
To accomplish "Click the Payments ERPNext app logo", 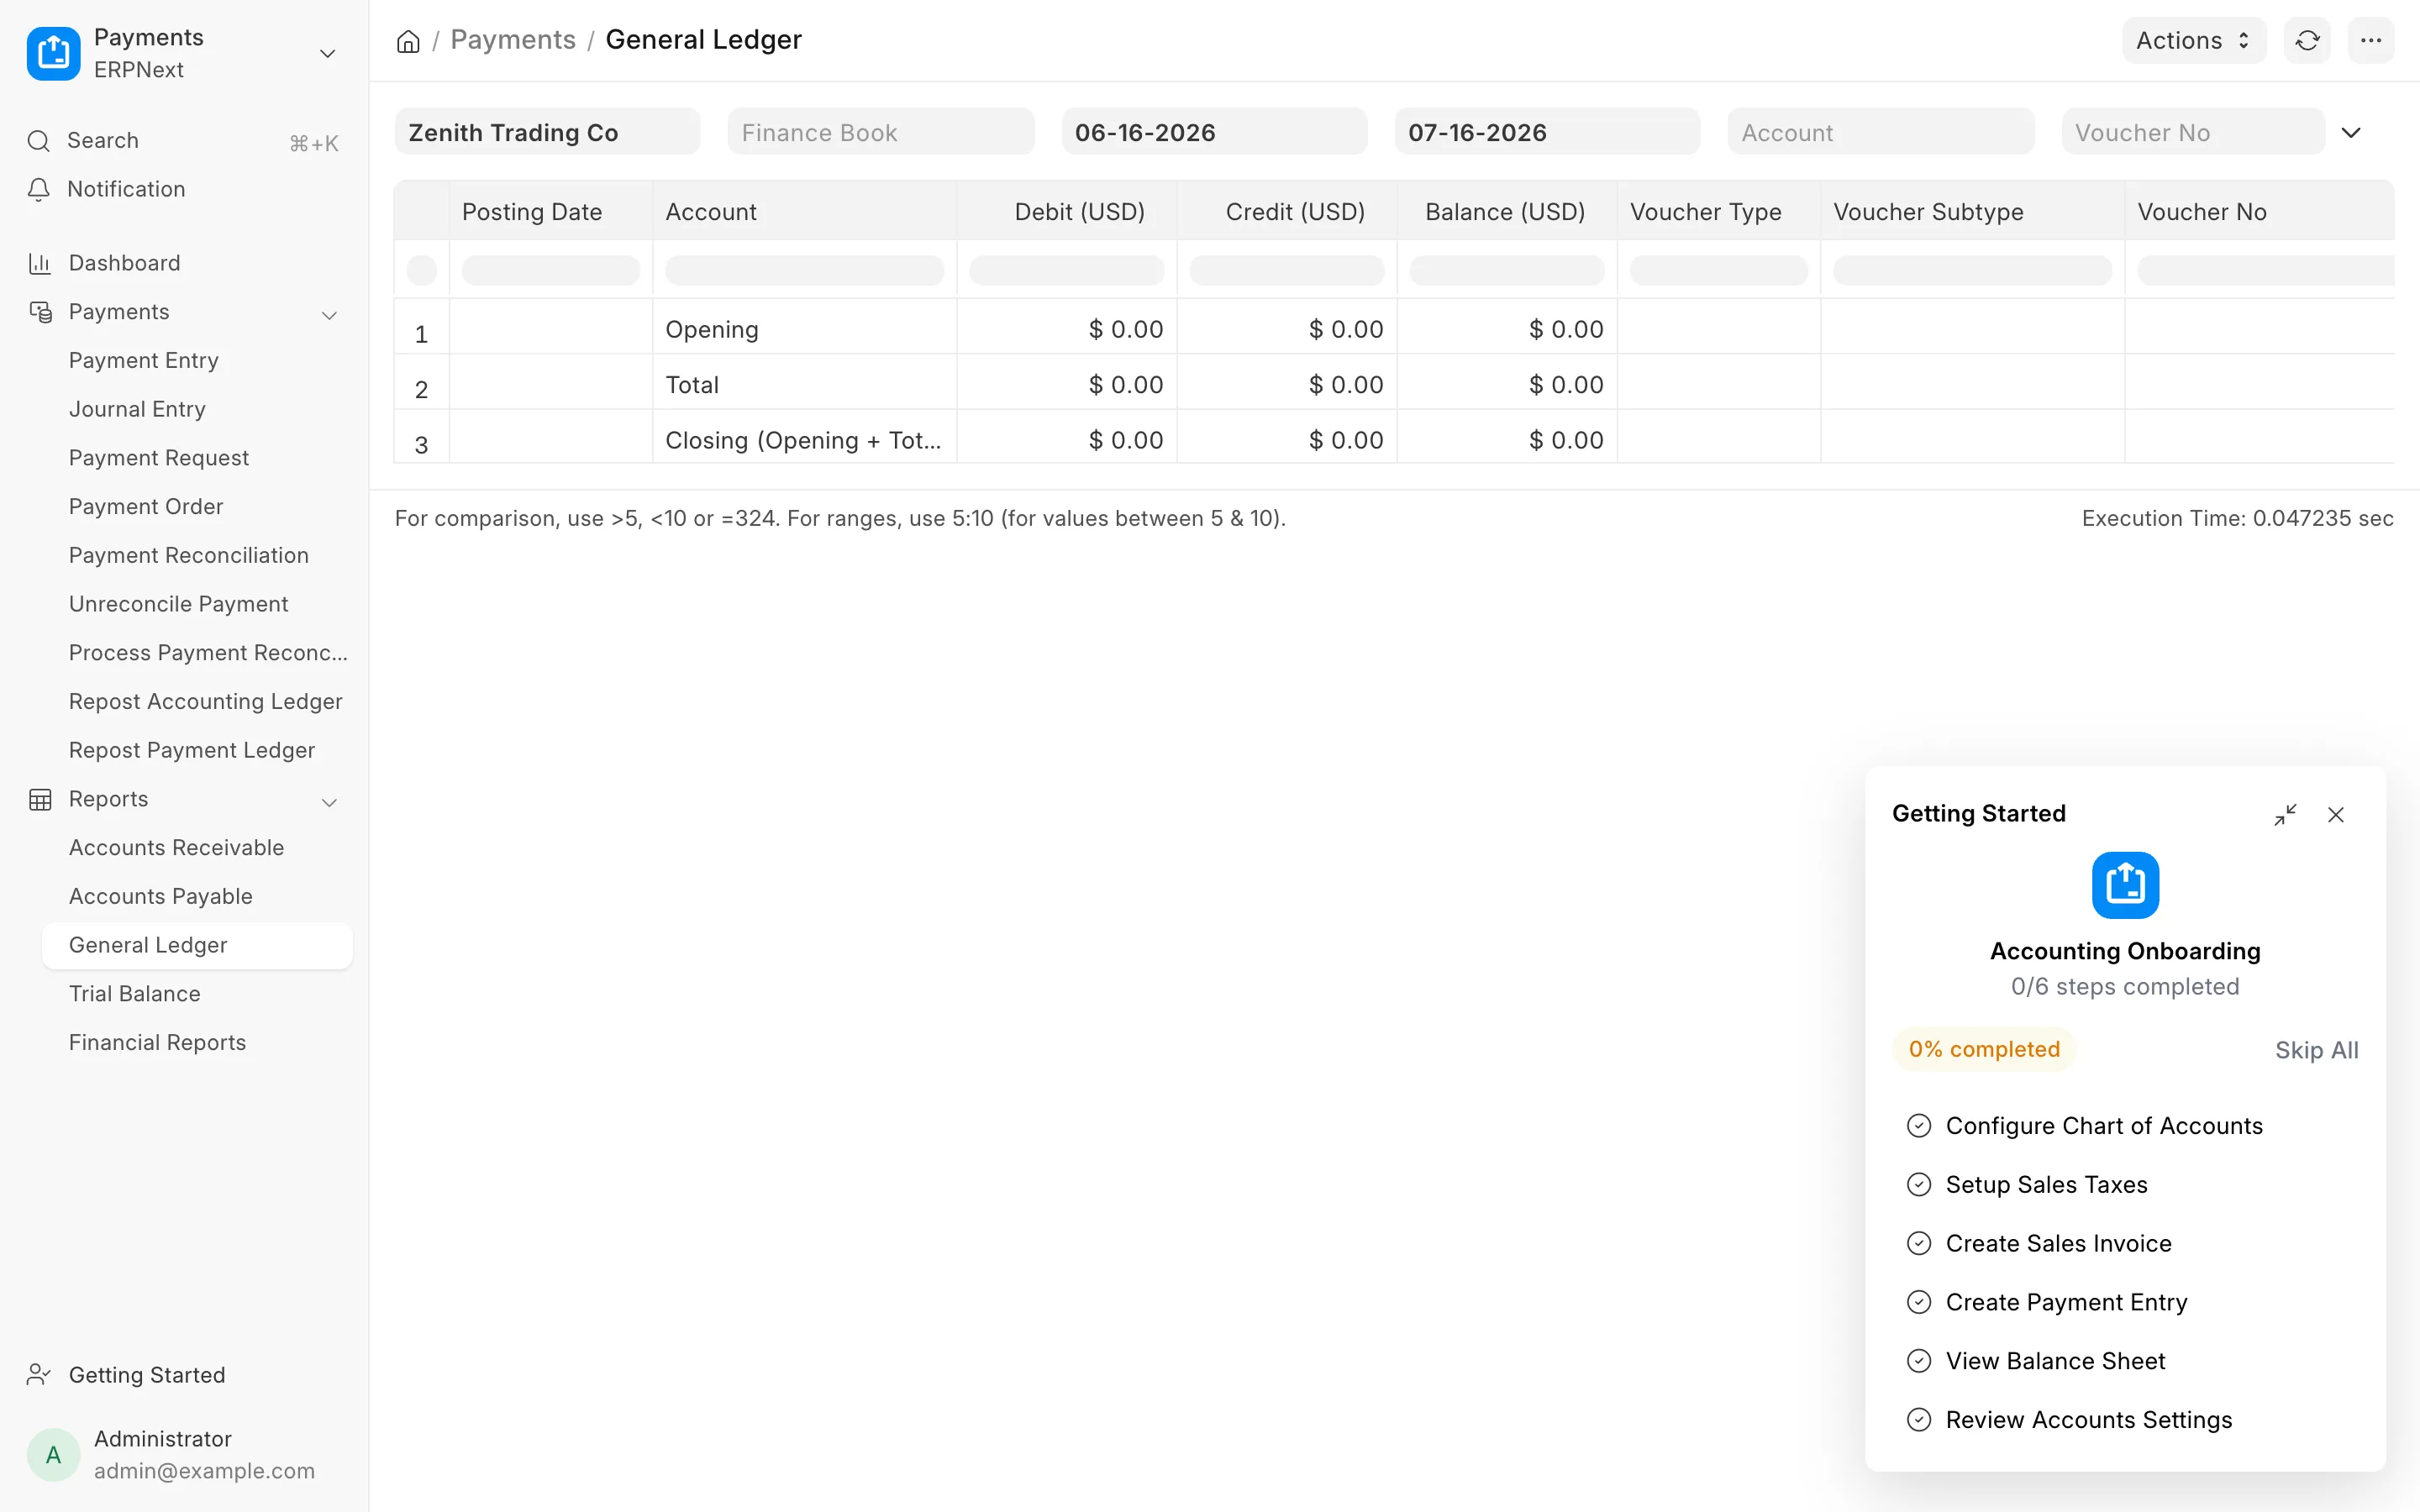I will pos(53,53).
